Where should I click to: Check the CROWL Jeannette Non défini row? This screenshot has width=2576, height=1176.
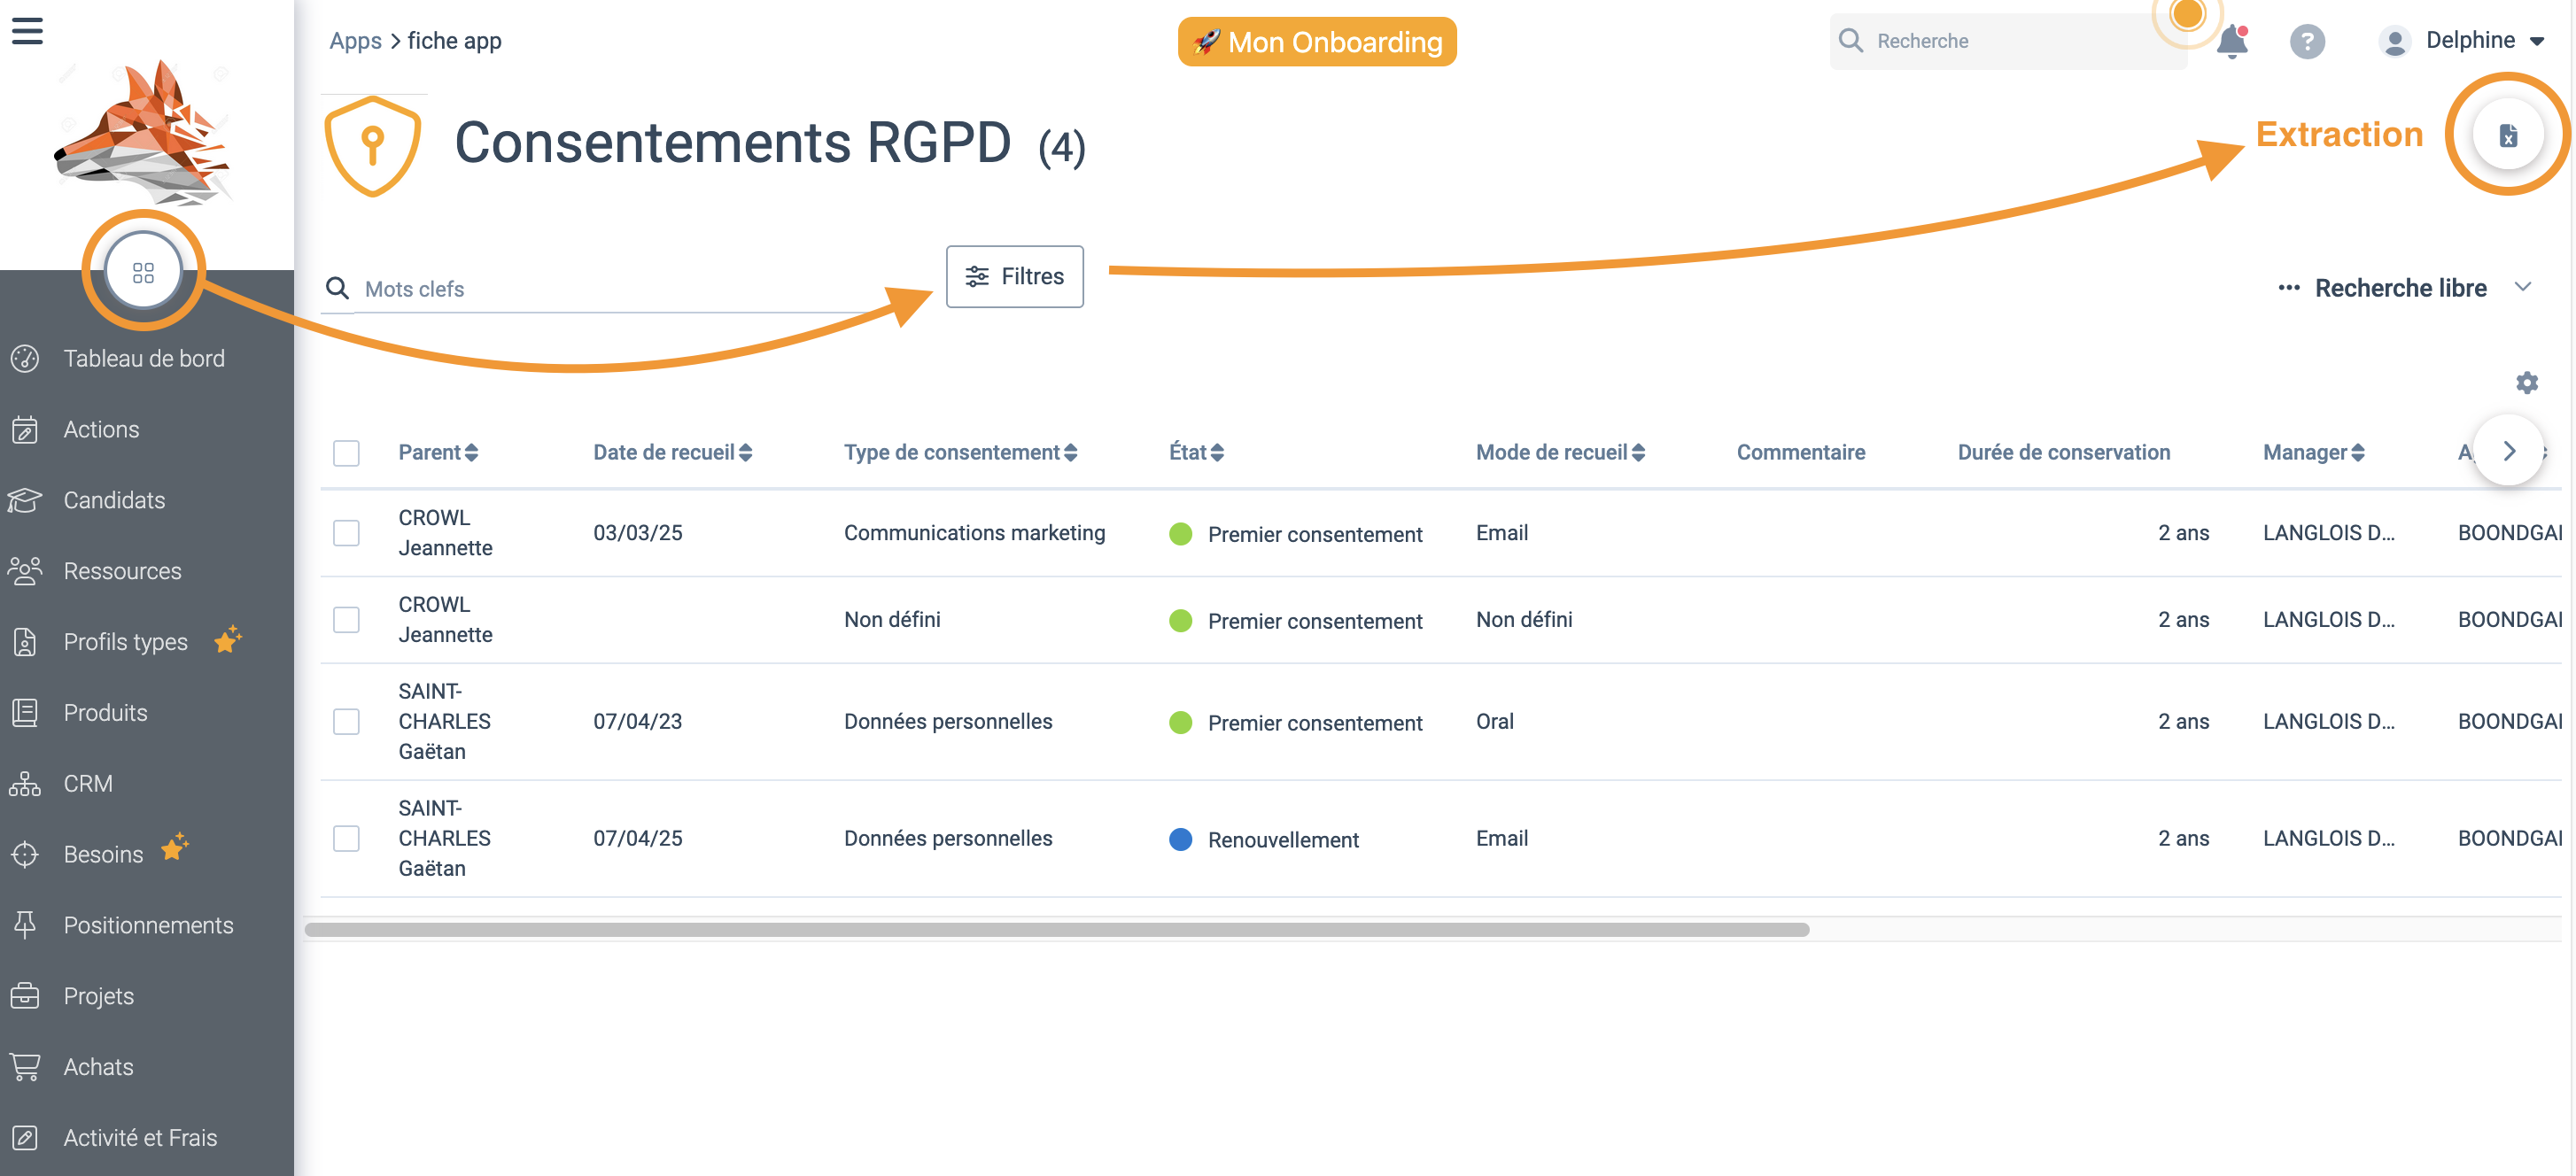(x=346, y=620)
